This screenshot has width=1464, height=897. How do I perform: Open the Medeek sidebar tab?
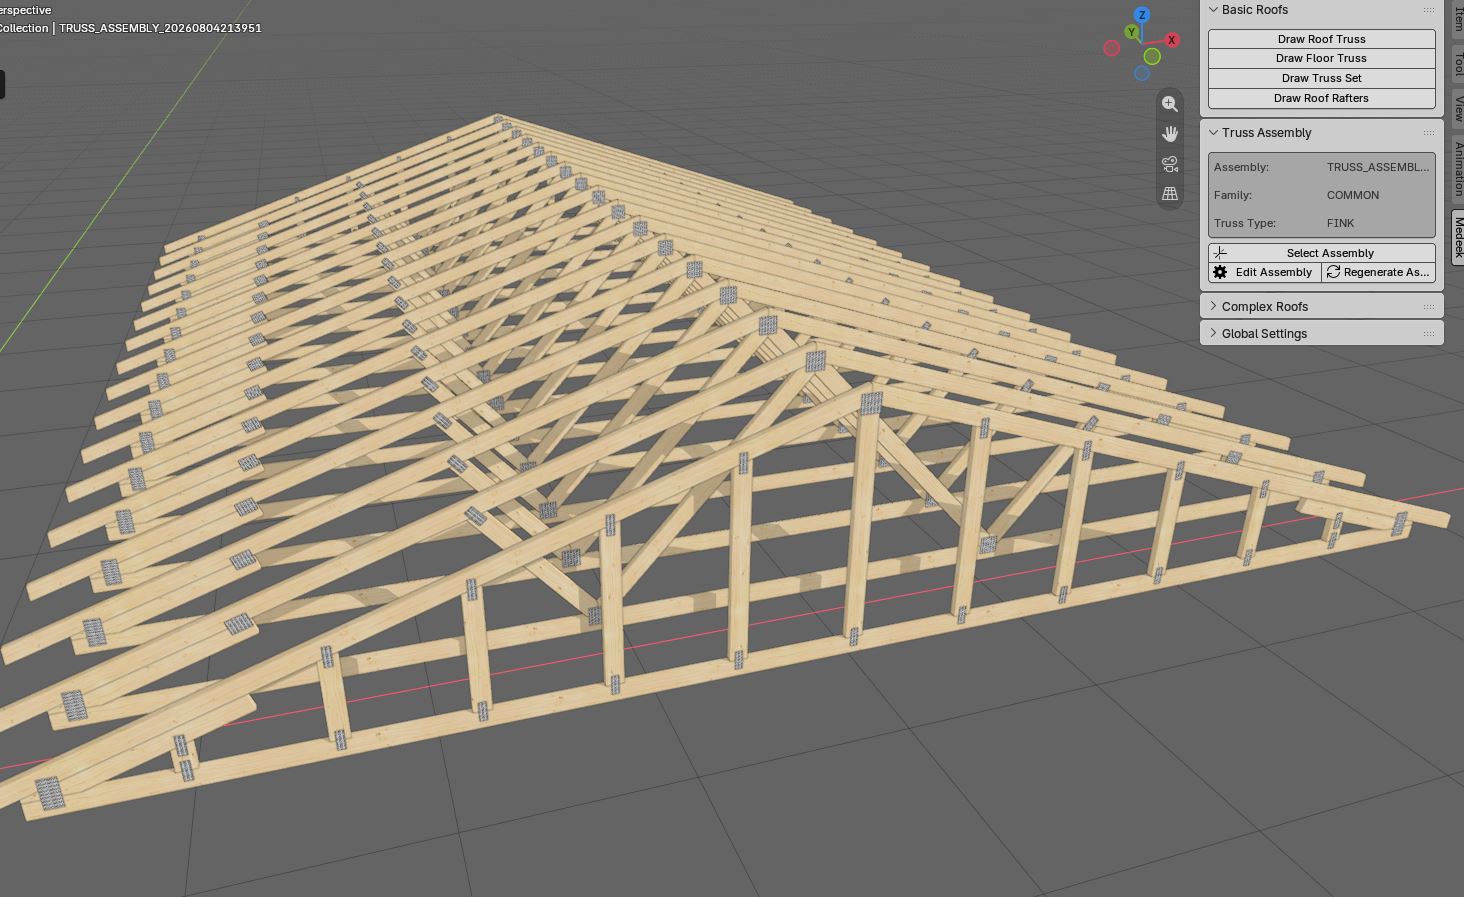1458,237
